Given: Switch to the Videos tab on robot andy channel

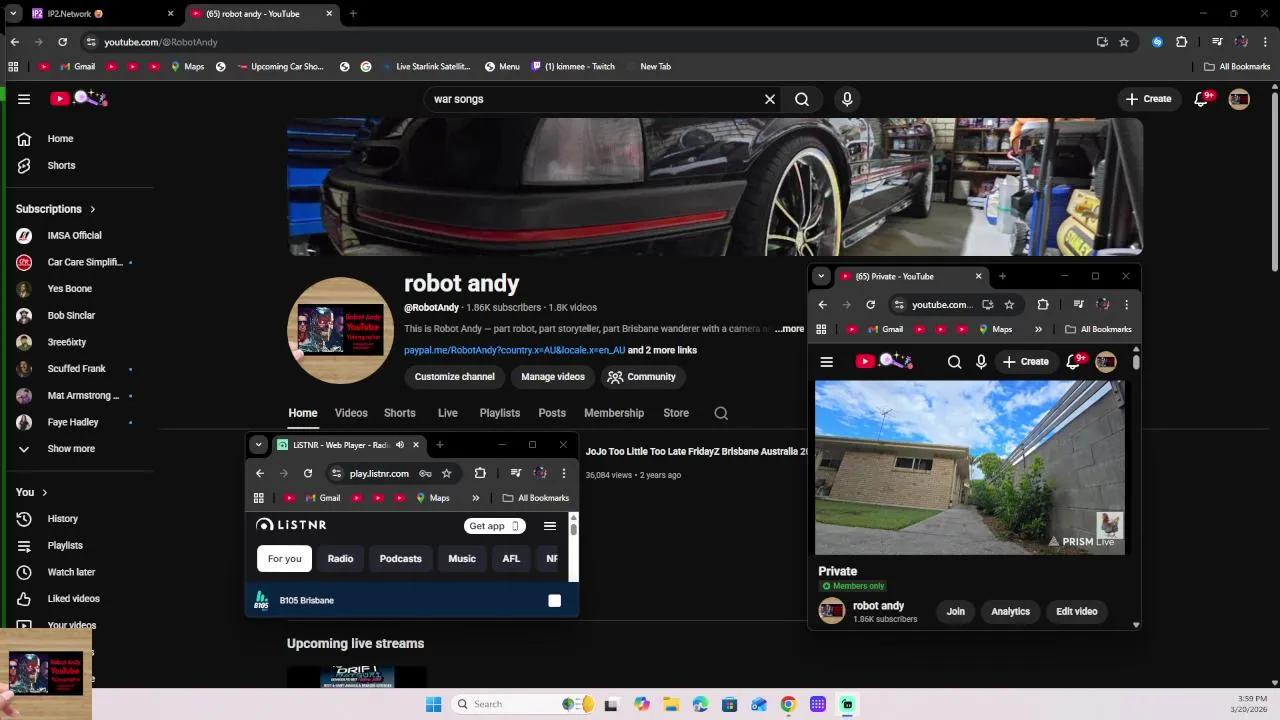Looking at the screenshot, I should point(351,413).
